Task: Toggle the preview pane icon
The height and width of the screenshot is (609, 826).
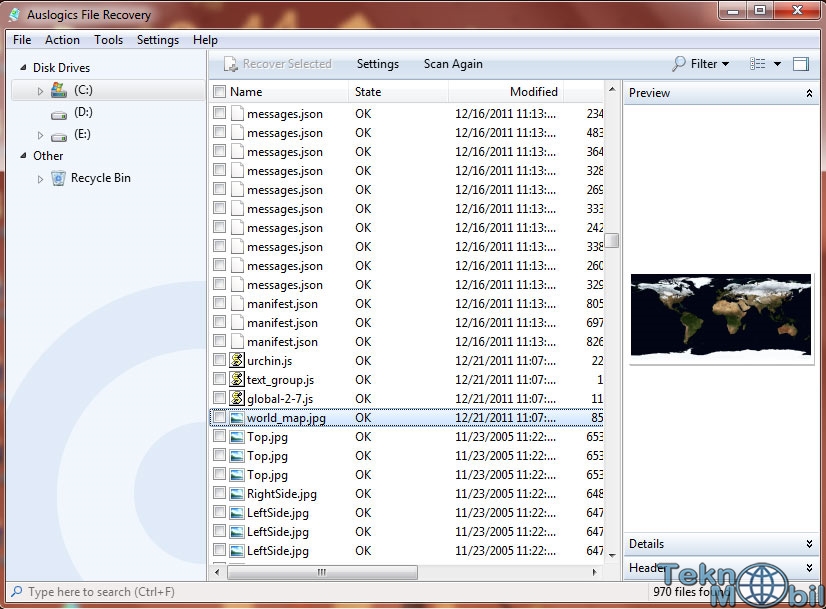Action: click(801, 64)
